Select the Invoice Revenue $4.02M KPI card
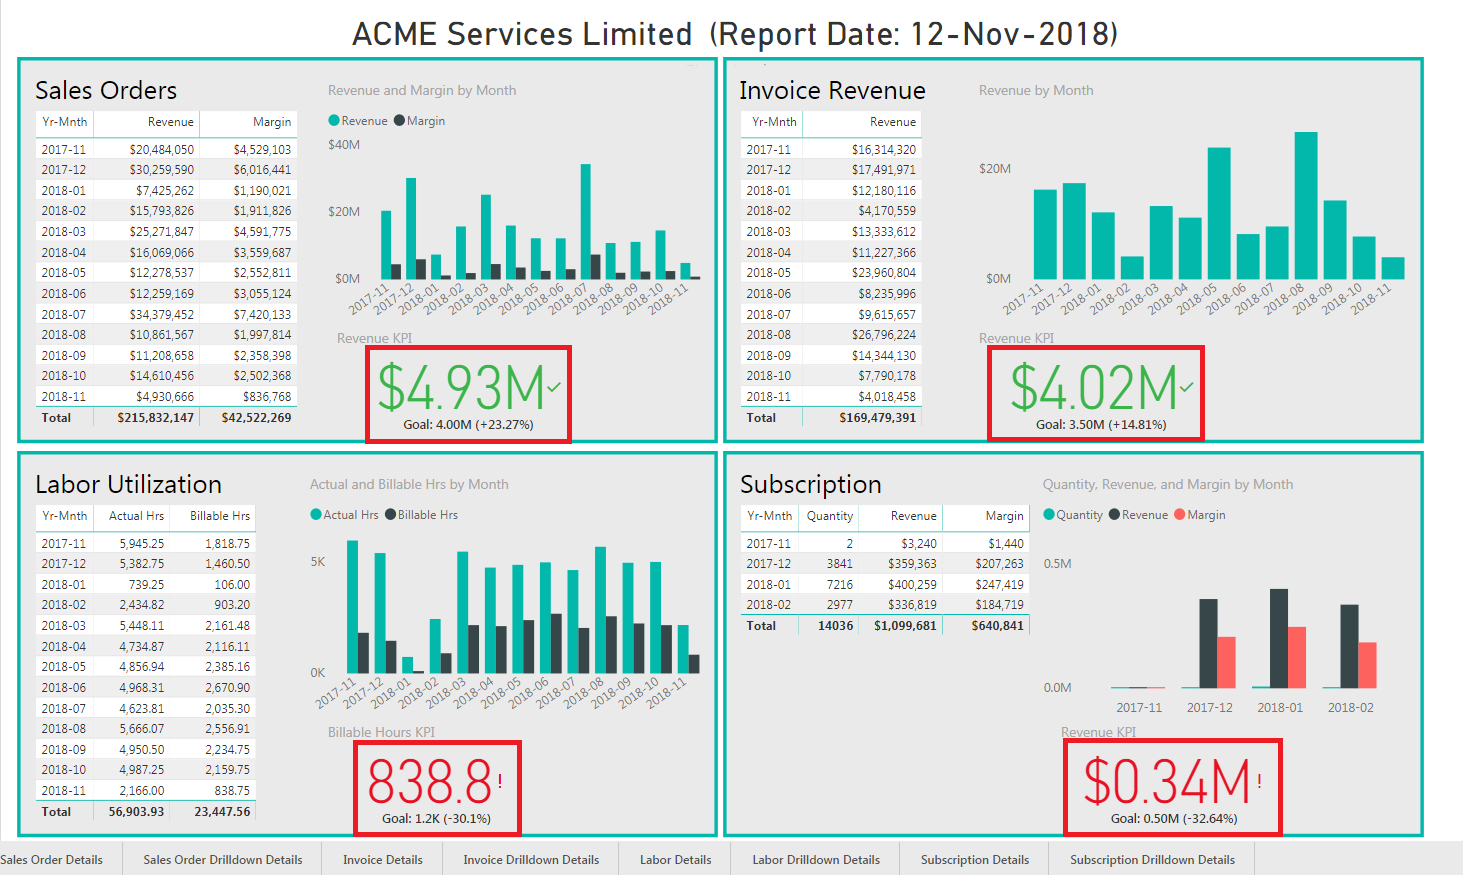 tap(1096, 393)
